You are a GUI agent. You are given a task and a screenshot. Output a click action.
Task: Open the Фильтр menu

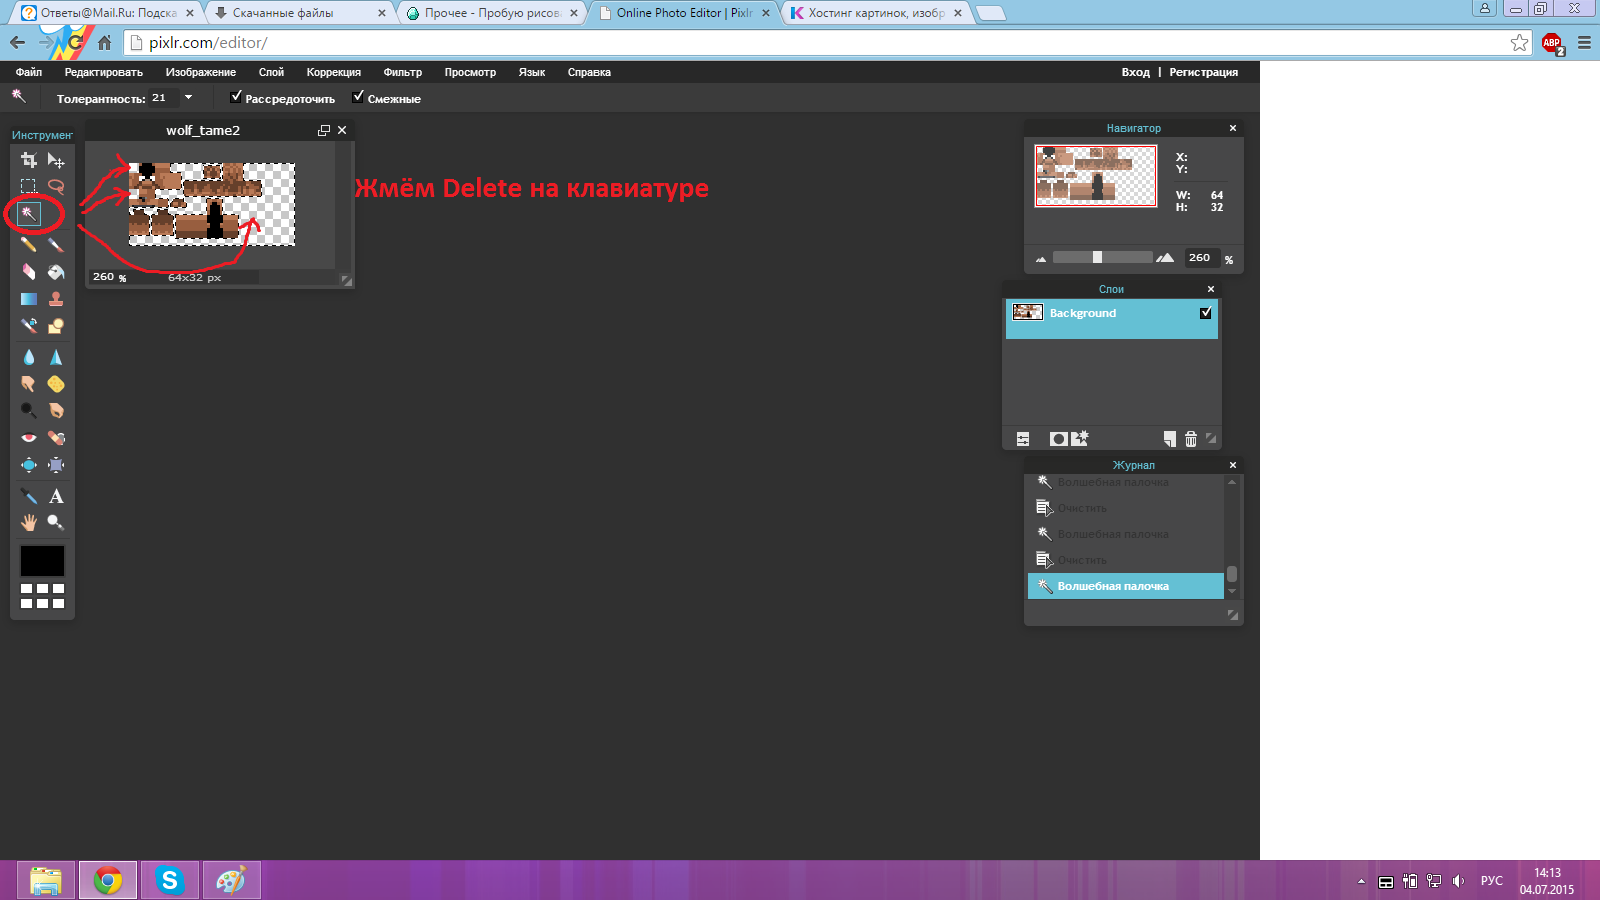[x=403, y=72]
